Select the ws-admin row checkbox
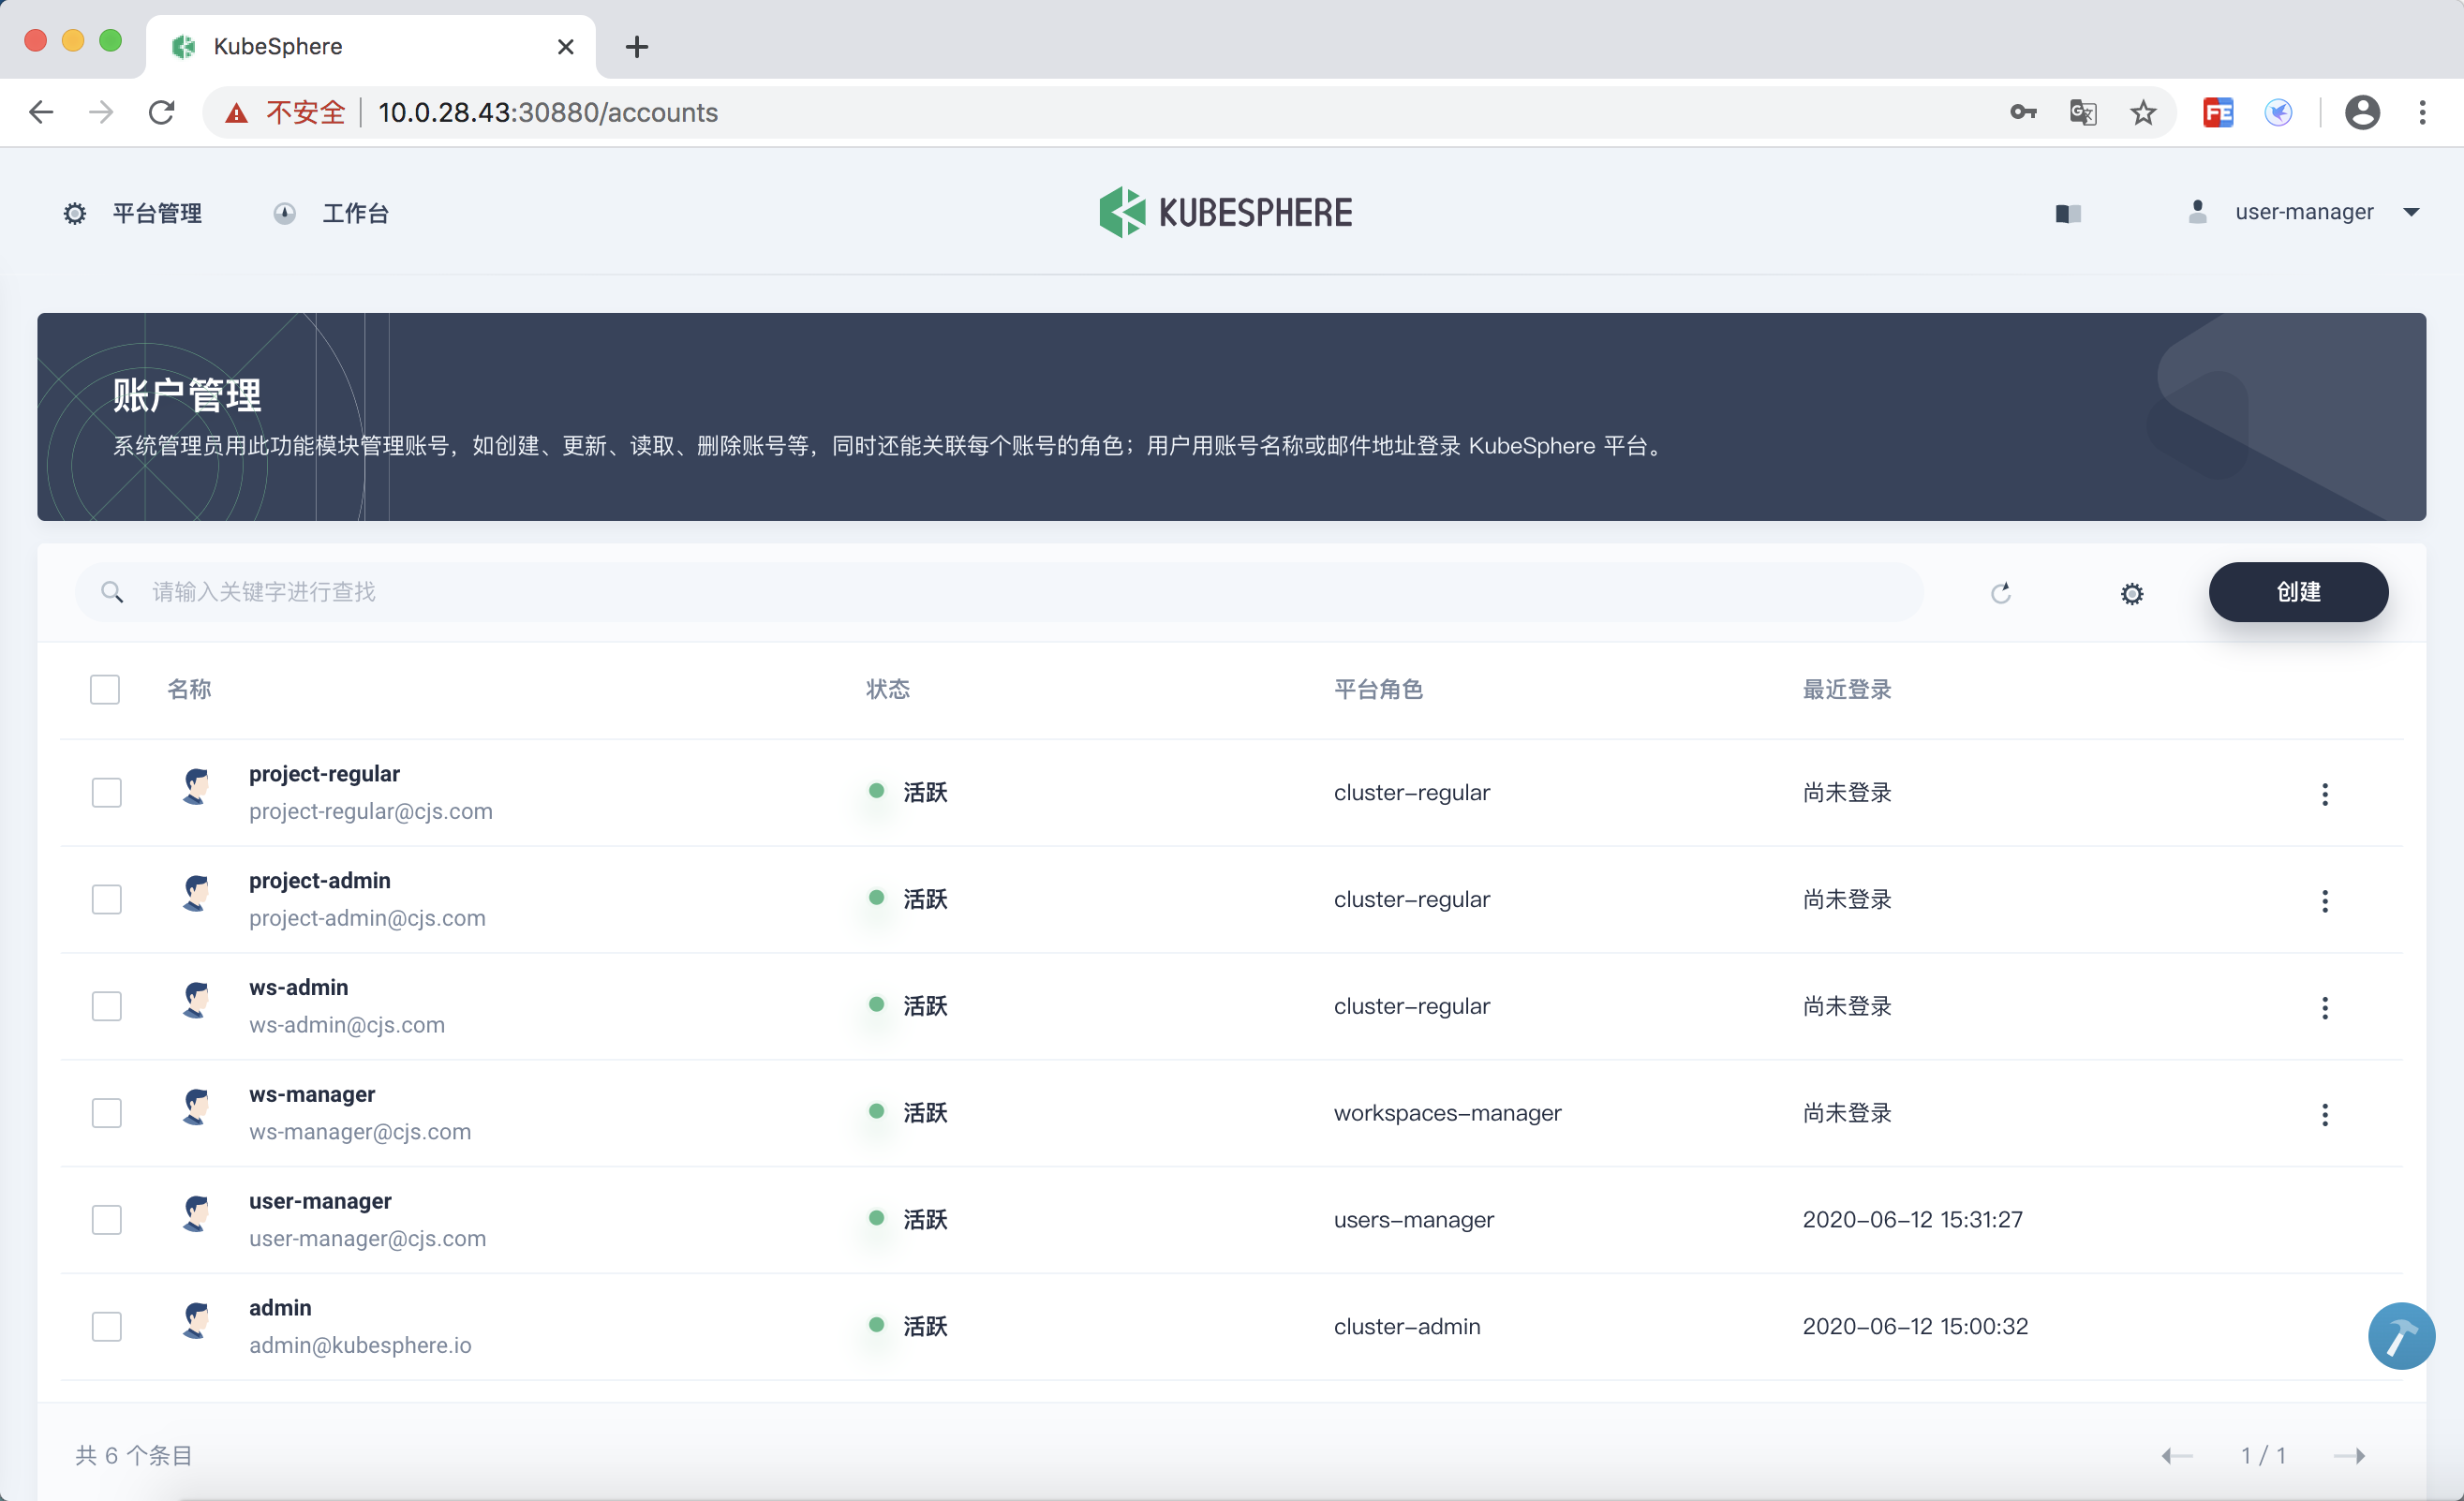The image size is (2464, 1501). [107, 1006]
